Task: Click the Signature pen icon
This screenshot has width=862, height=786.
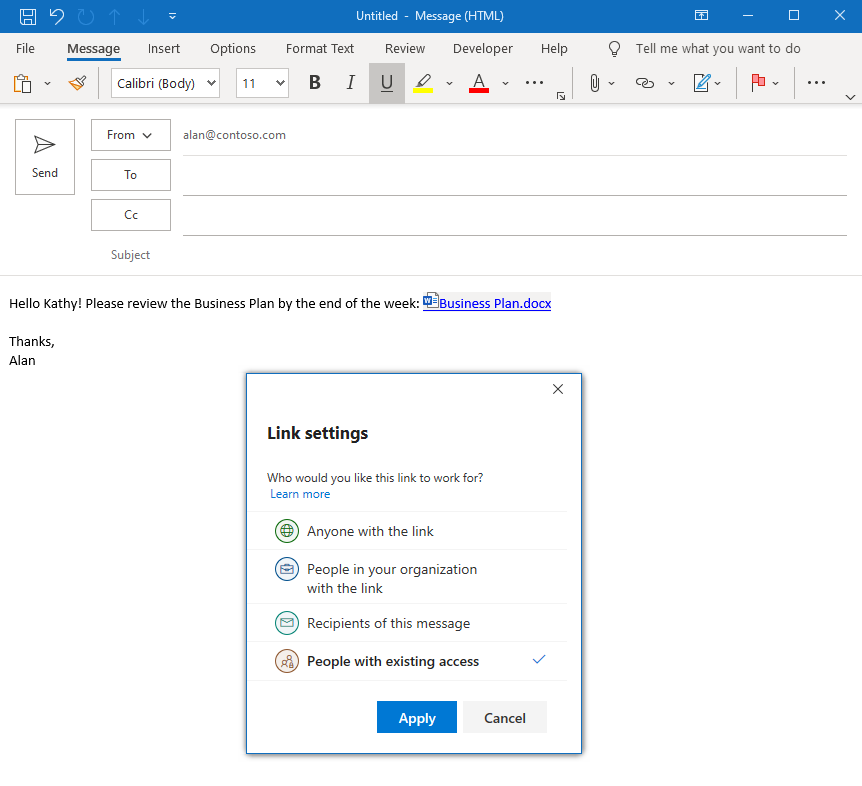Action: click(702, 83)
